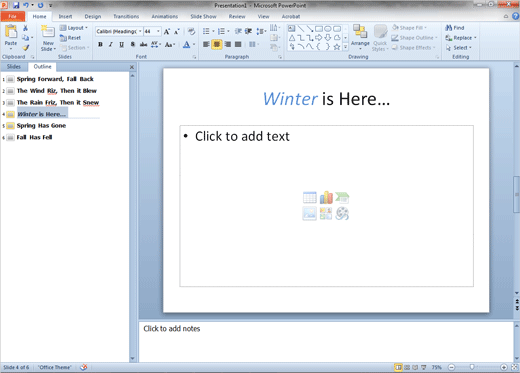Viewport: 520px width, 373px height.
Task: Toggle Align Text Left
Action: [206, 44]
